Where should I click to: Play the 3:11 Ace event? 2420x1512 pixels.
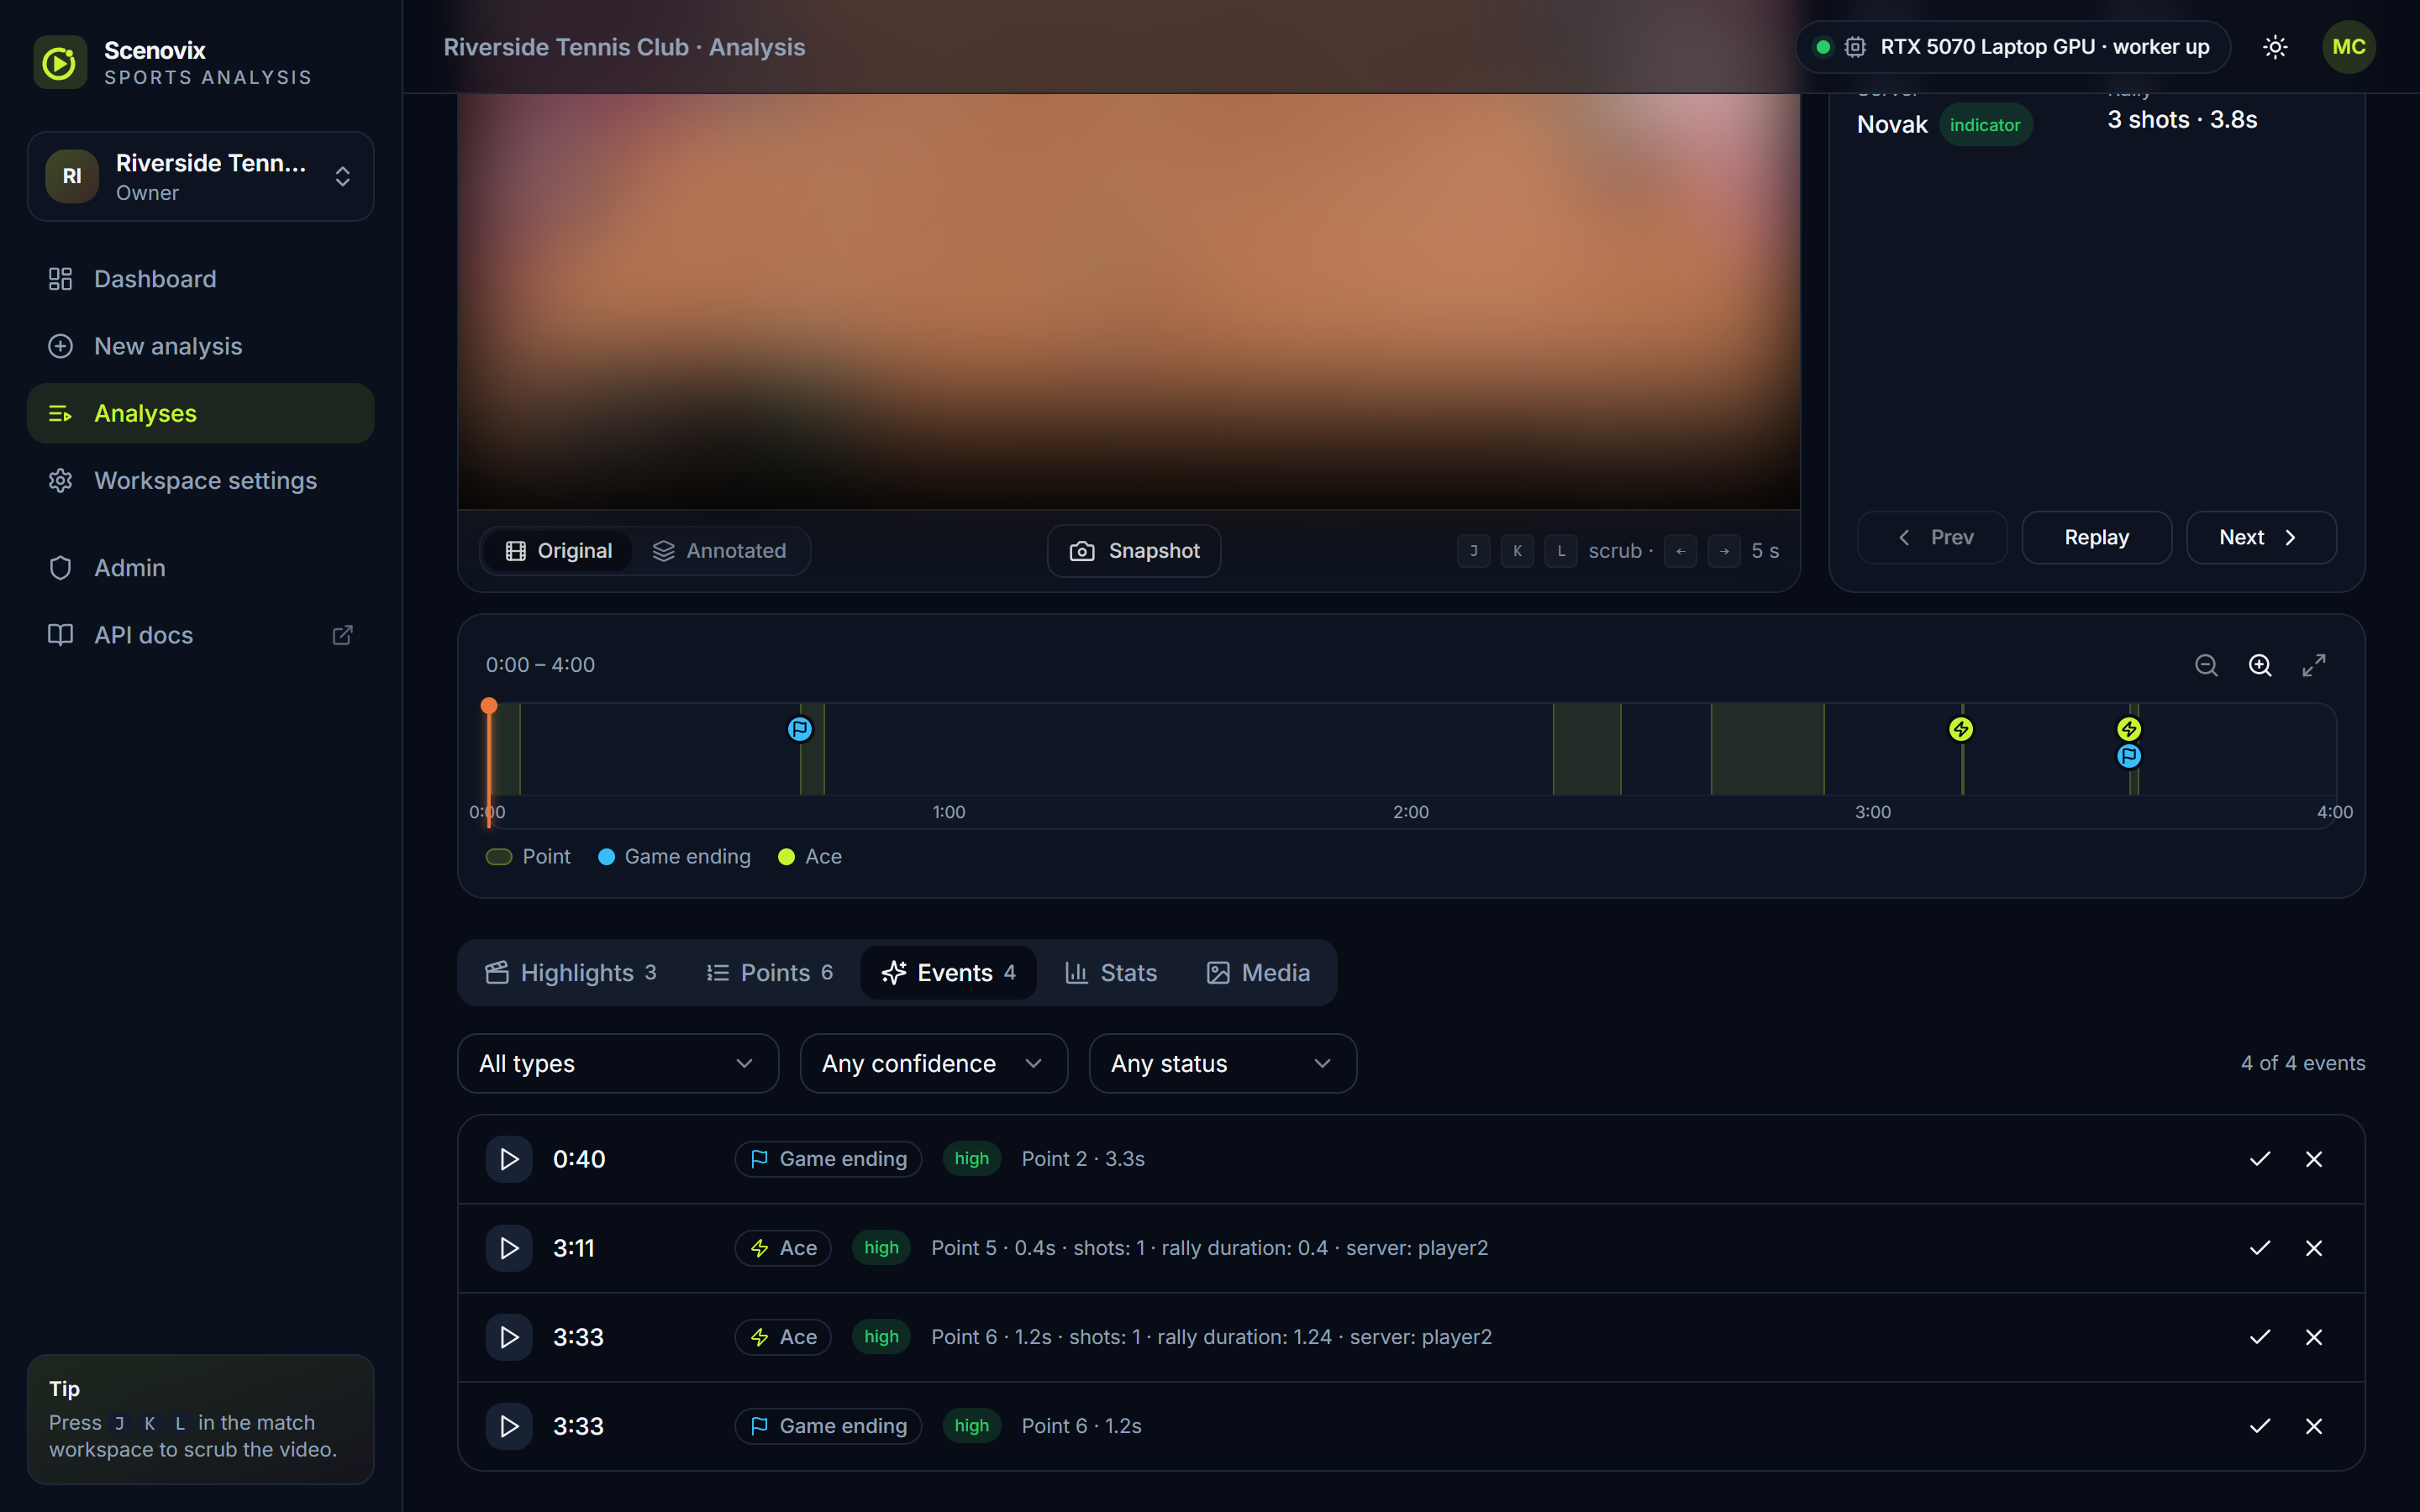coord(509,1248)
